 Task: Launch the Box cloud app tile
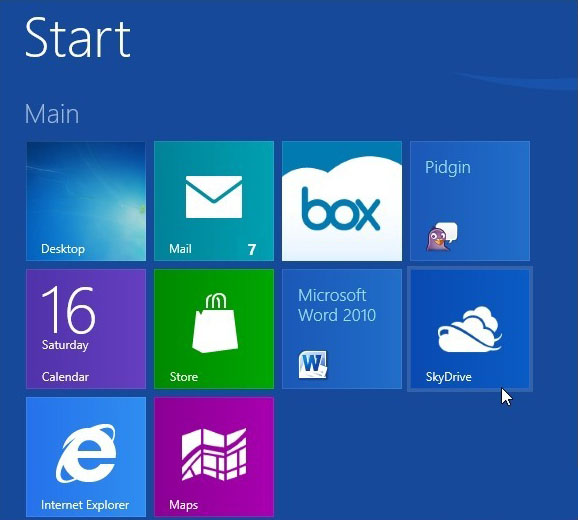click(x=342, y=201)
